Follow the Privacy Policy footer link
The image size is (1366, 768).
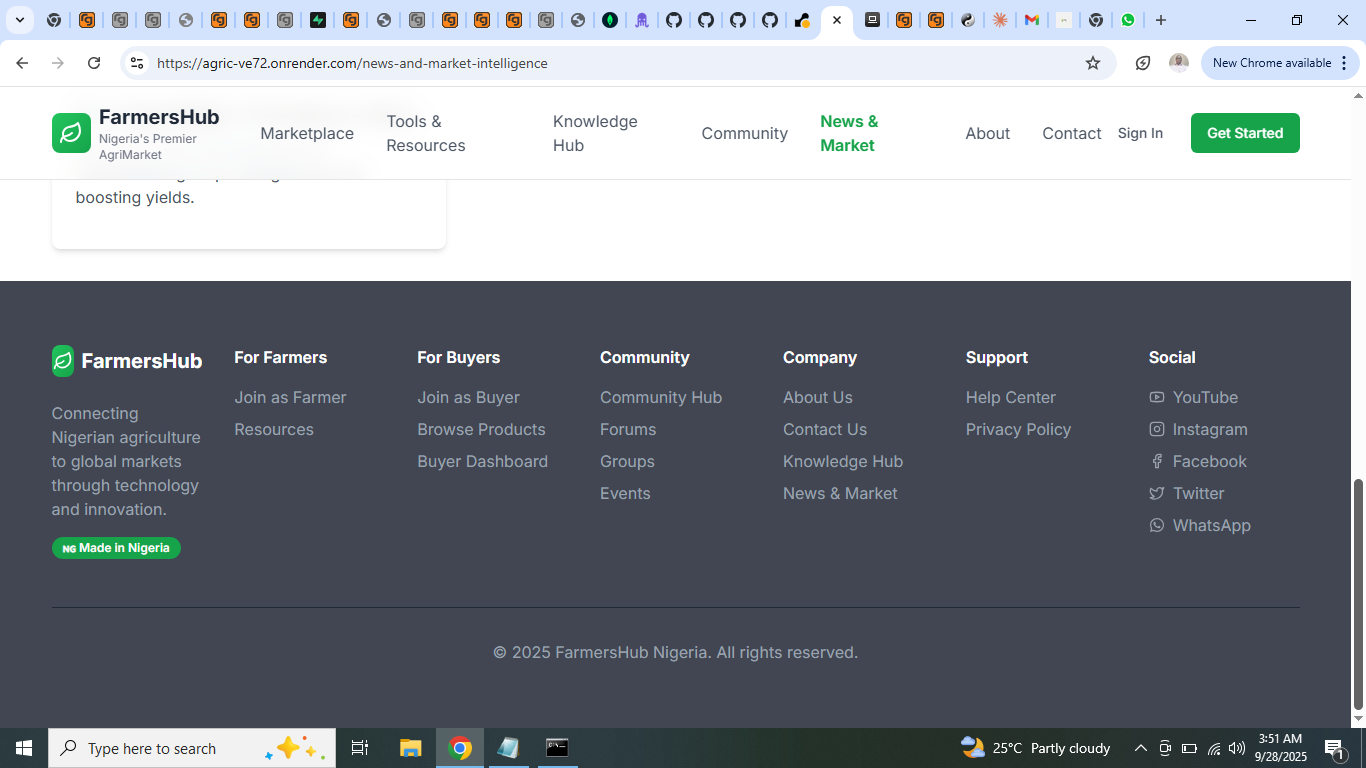[1018, 429]
